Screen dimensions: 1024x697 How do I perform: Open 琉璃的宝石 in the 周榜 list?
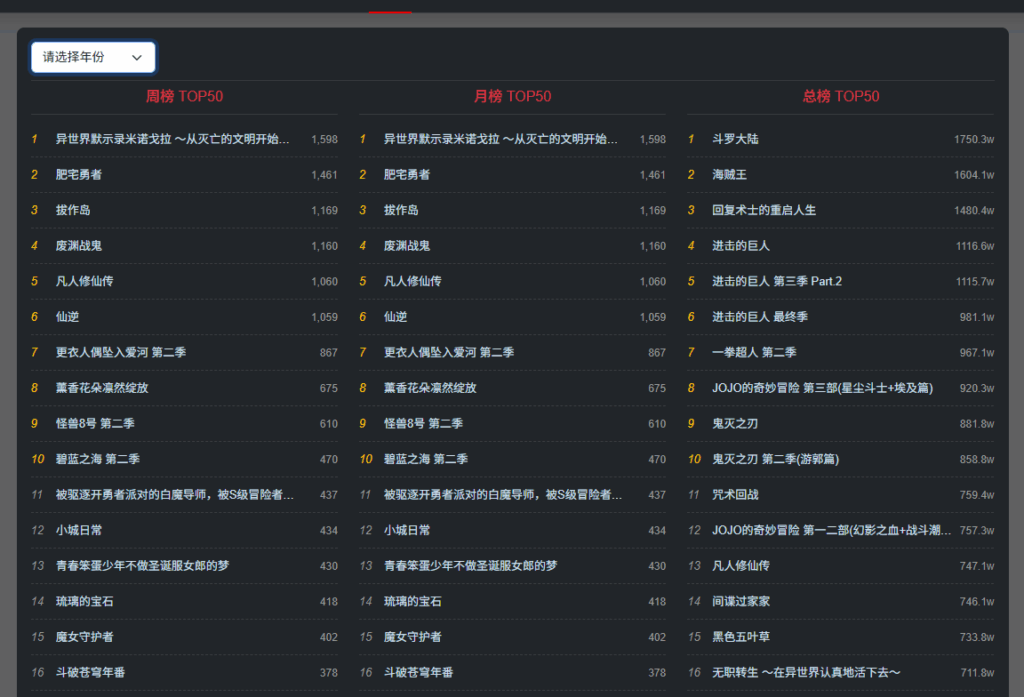click(84, 602)
